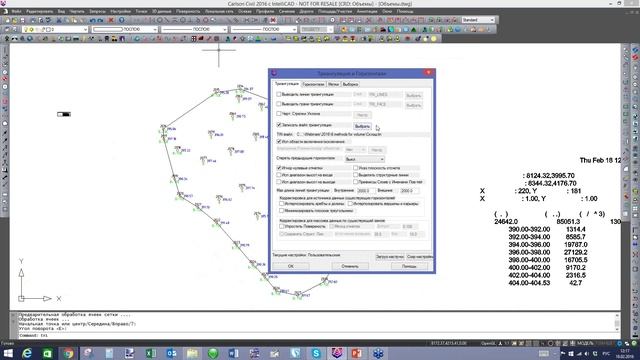Click the Cut scissors icon in the toolbar
This screenshot has height=360, width=640.
tap(59, 20)
